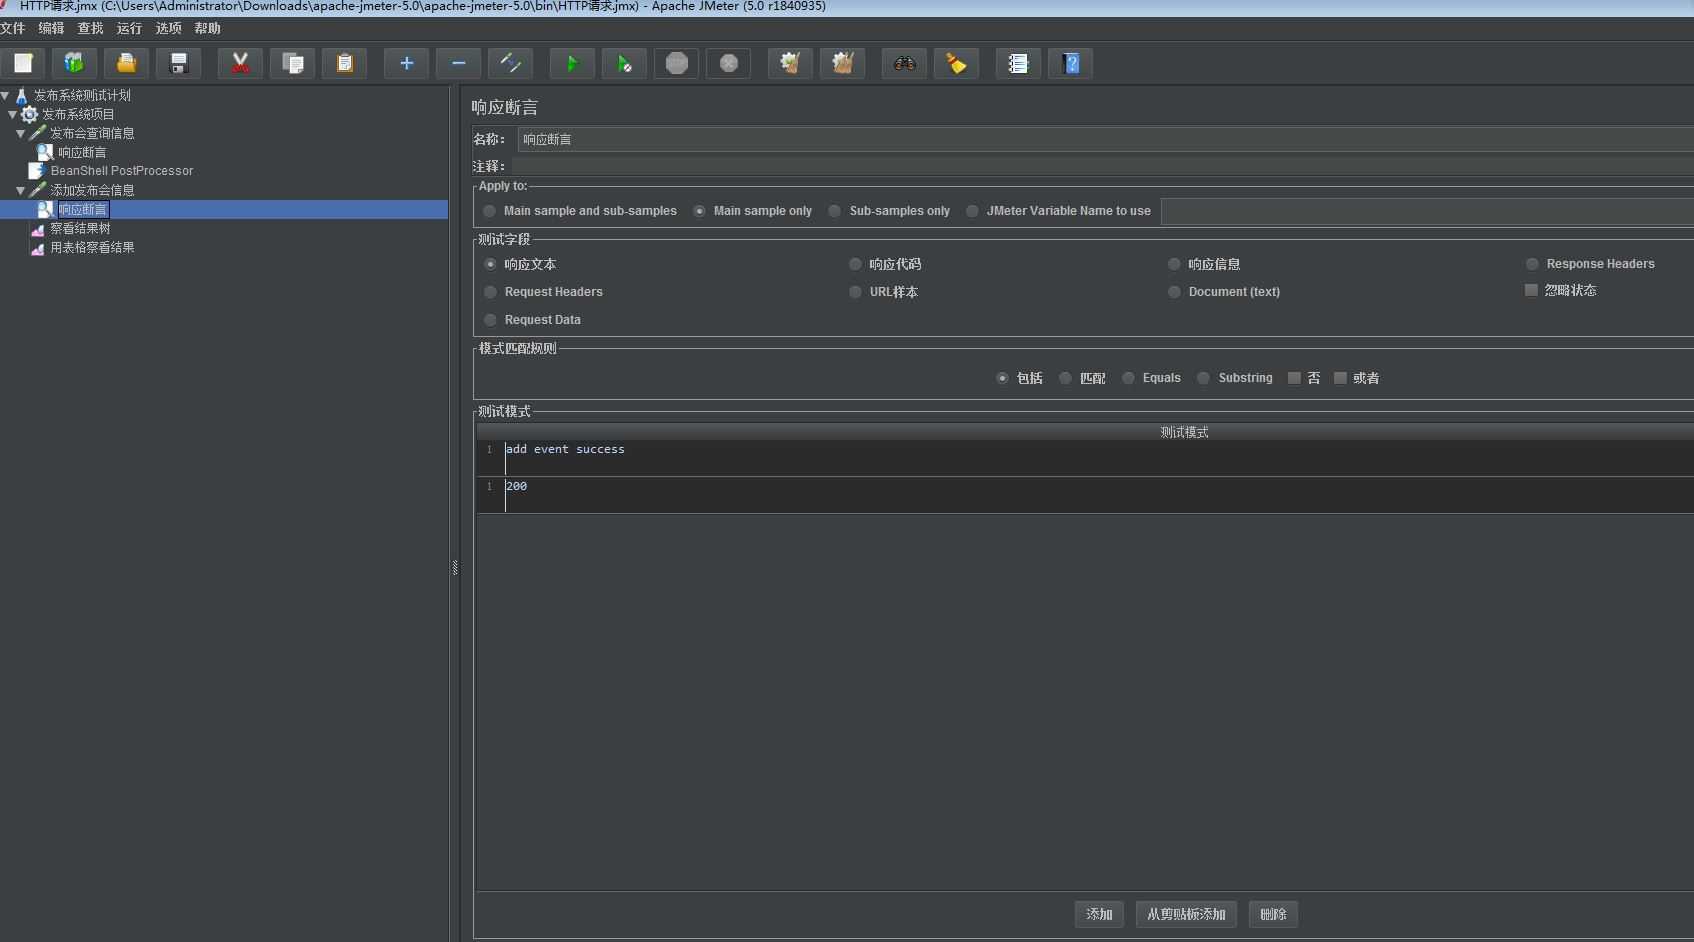Click the Shutdown test icon
Screen dimensions: 1694x942
pyautogui.click(x=729, y=63)
